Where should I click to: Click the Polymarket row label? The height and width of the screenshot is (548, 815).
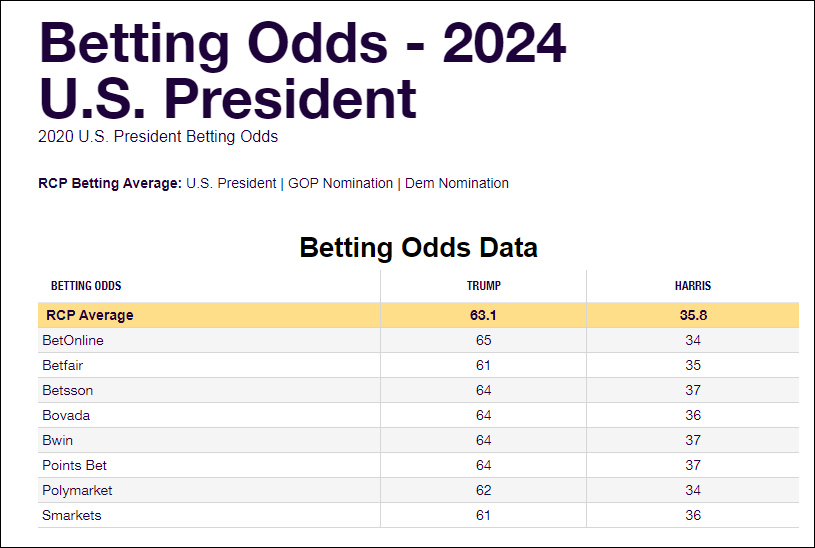pyautogui.click(x=77, y=490)
